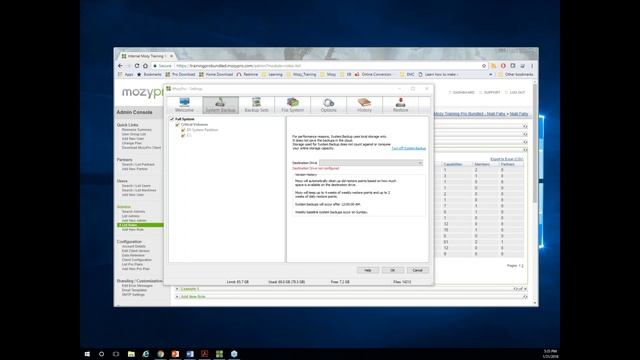Select the System Backup tab

click(220, 105)
